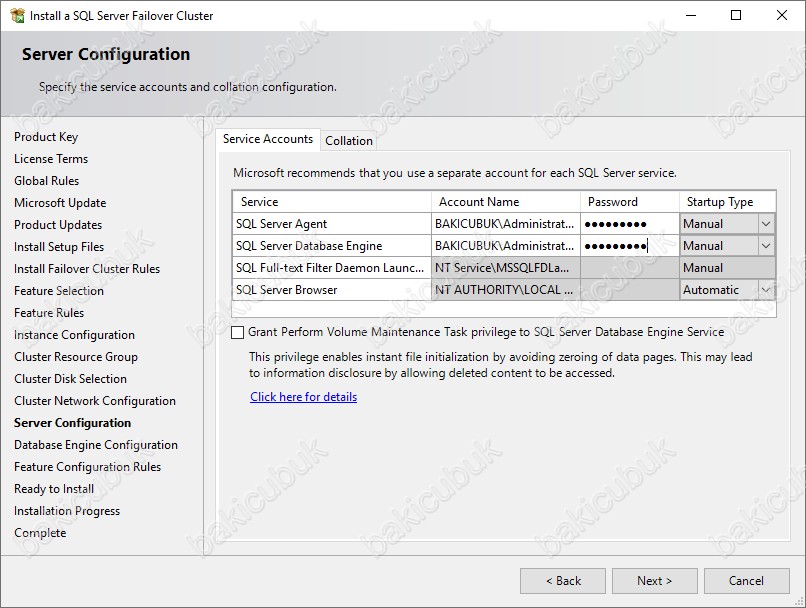The width and height of the screenshot is (806, 608).
Task: Click the Cluster Resource Group step
Action: pyautogui.click(x=76, y=357)
